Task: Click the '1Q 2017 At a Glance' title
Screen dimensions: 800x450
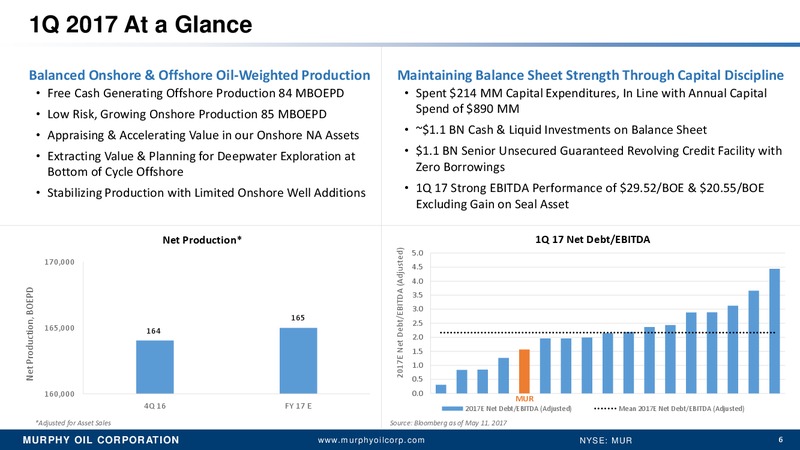Action: [140, 24]
